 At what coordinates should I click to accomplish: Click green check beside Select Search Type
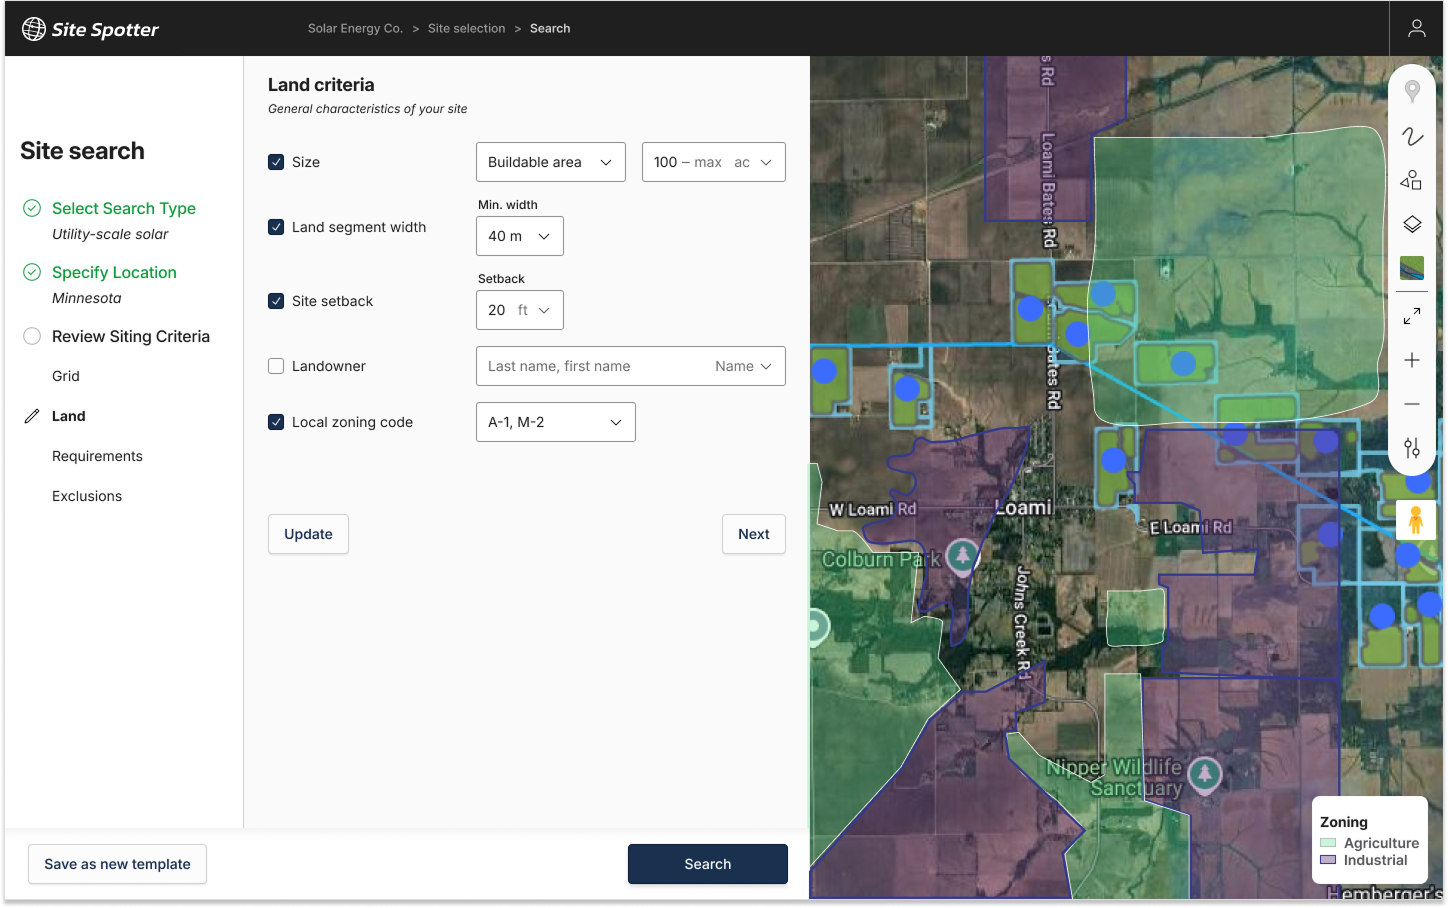click(32, 208)
